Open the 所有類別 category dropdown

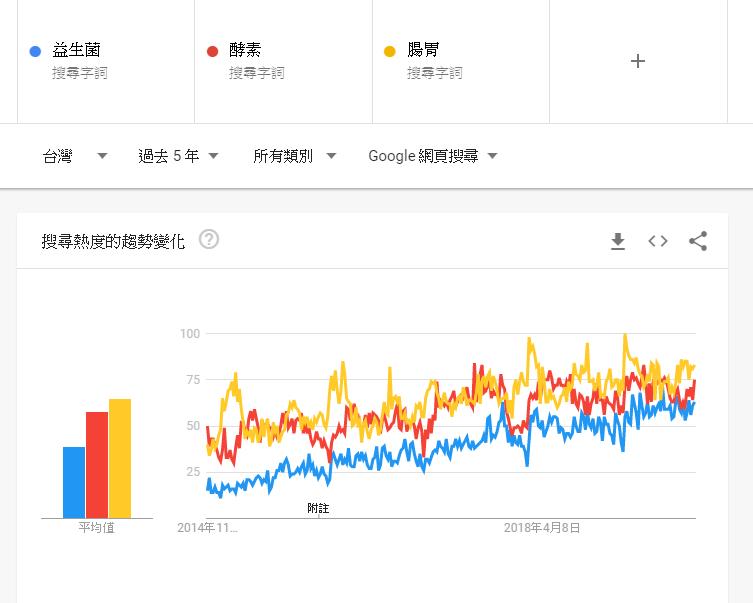click(x=294, y=156)
